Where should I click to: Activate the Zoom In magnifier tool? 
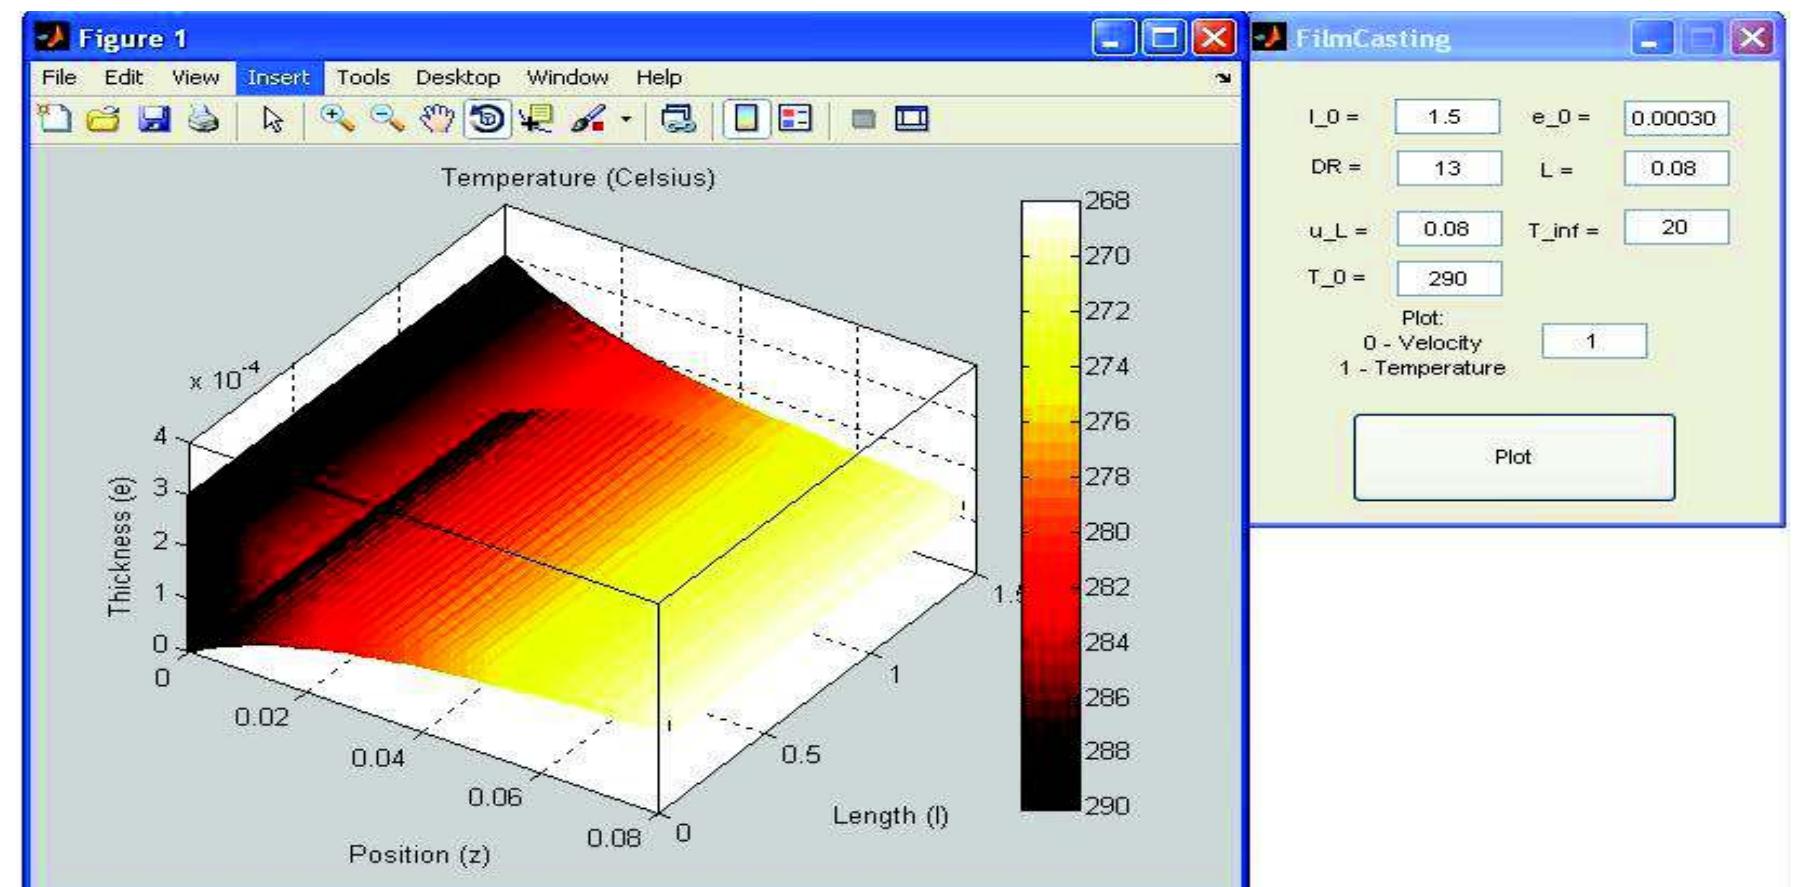[337, 119]
